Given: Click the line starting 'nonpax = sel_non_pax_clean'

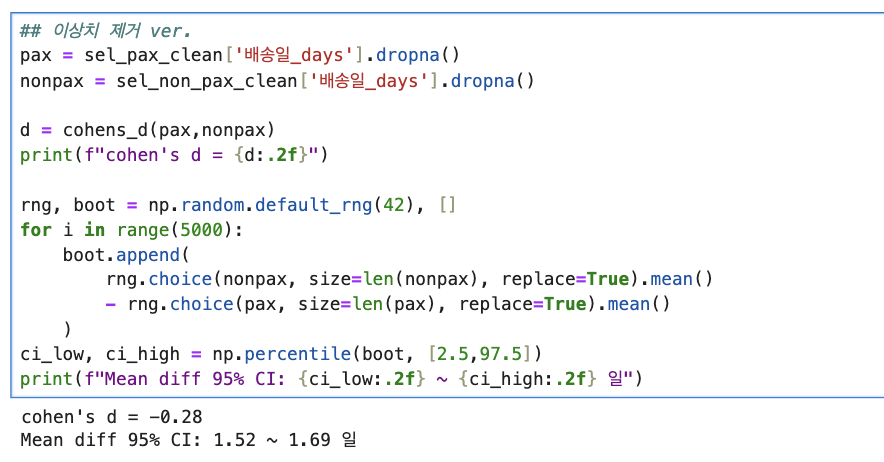Looking at the screenshot, I should click(277, 81).
